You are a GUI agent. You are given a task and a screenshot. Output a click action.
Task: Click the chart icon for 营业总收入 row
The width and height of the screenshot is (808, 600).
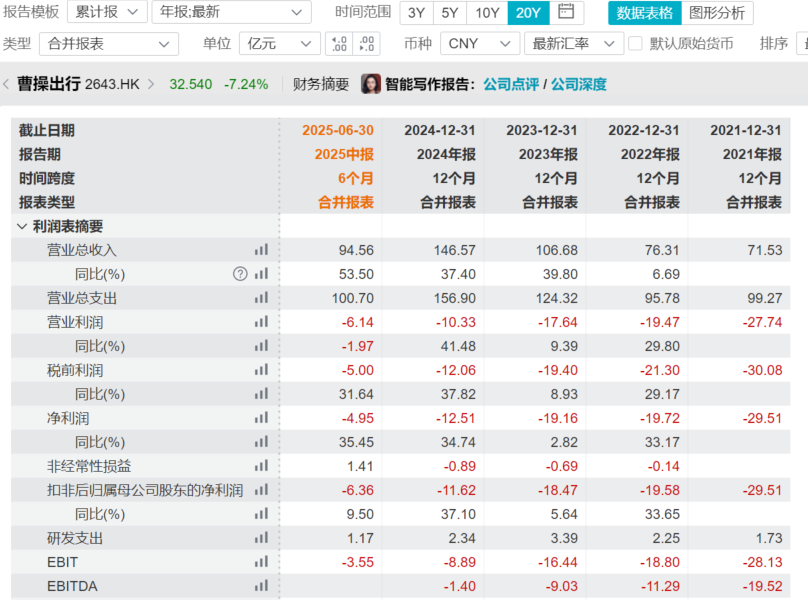point(261,250)
